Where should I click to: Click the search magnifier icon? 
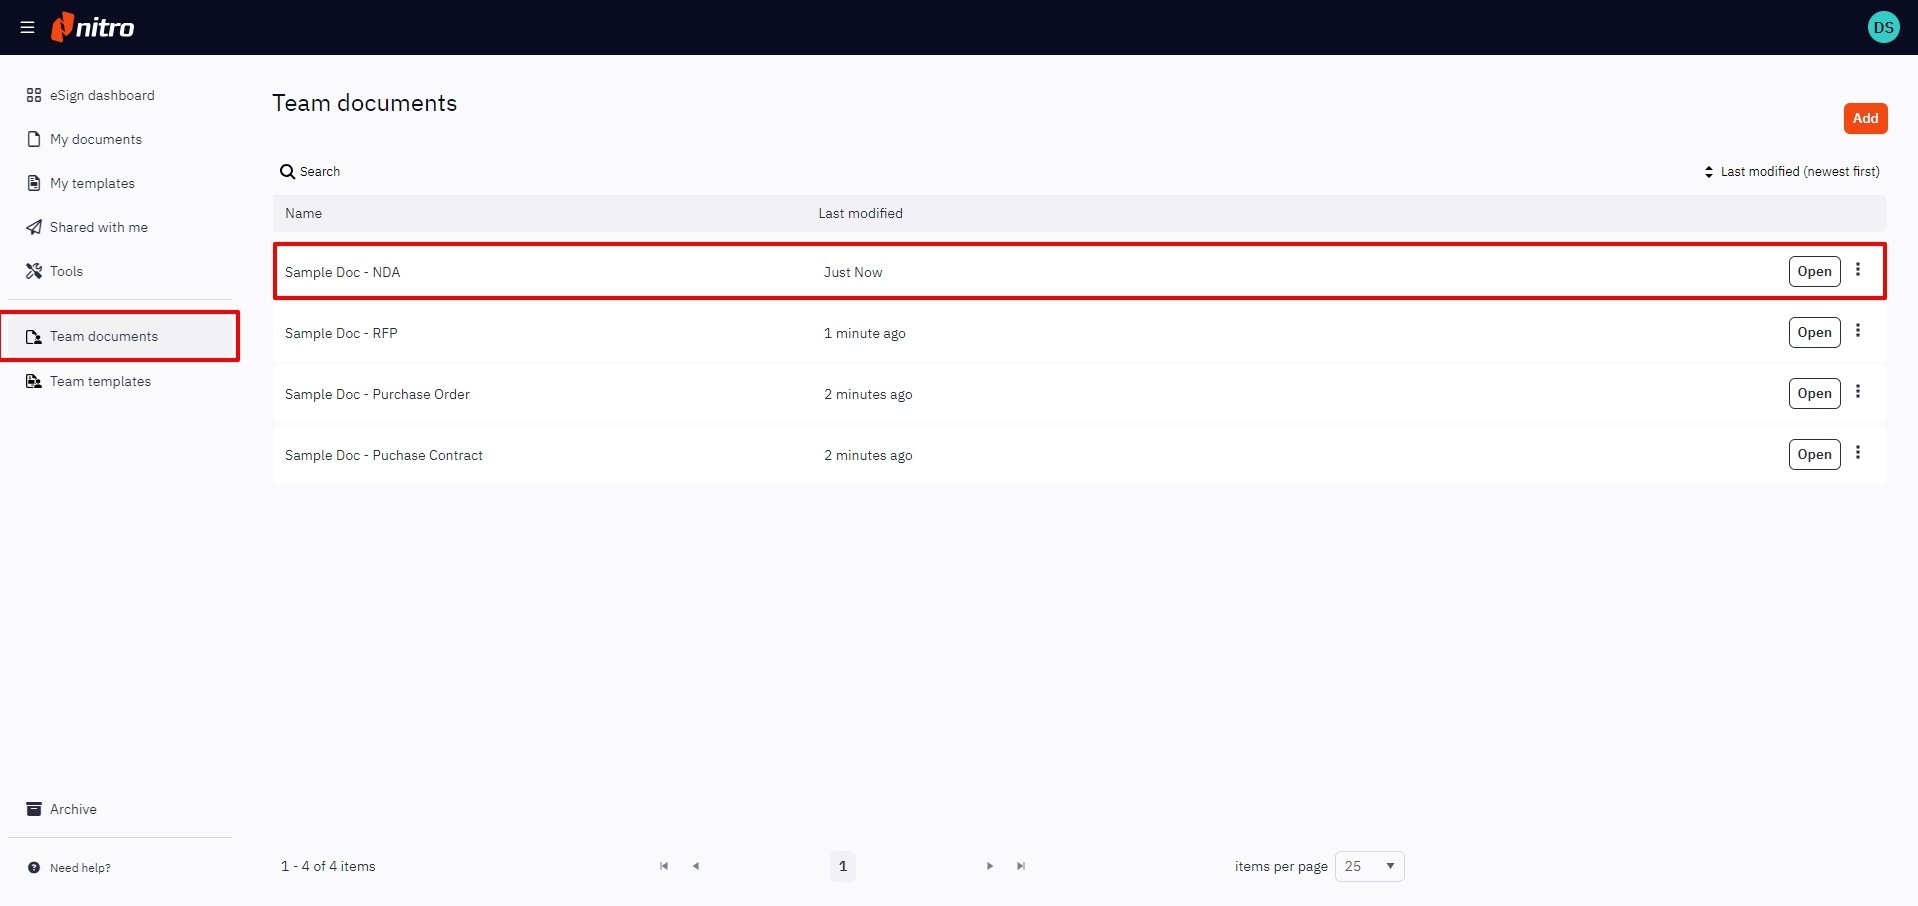(x=287, y=172)
